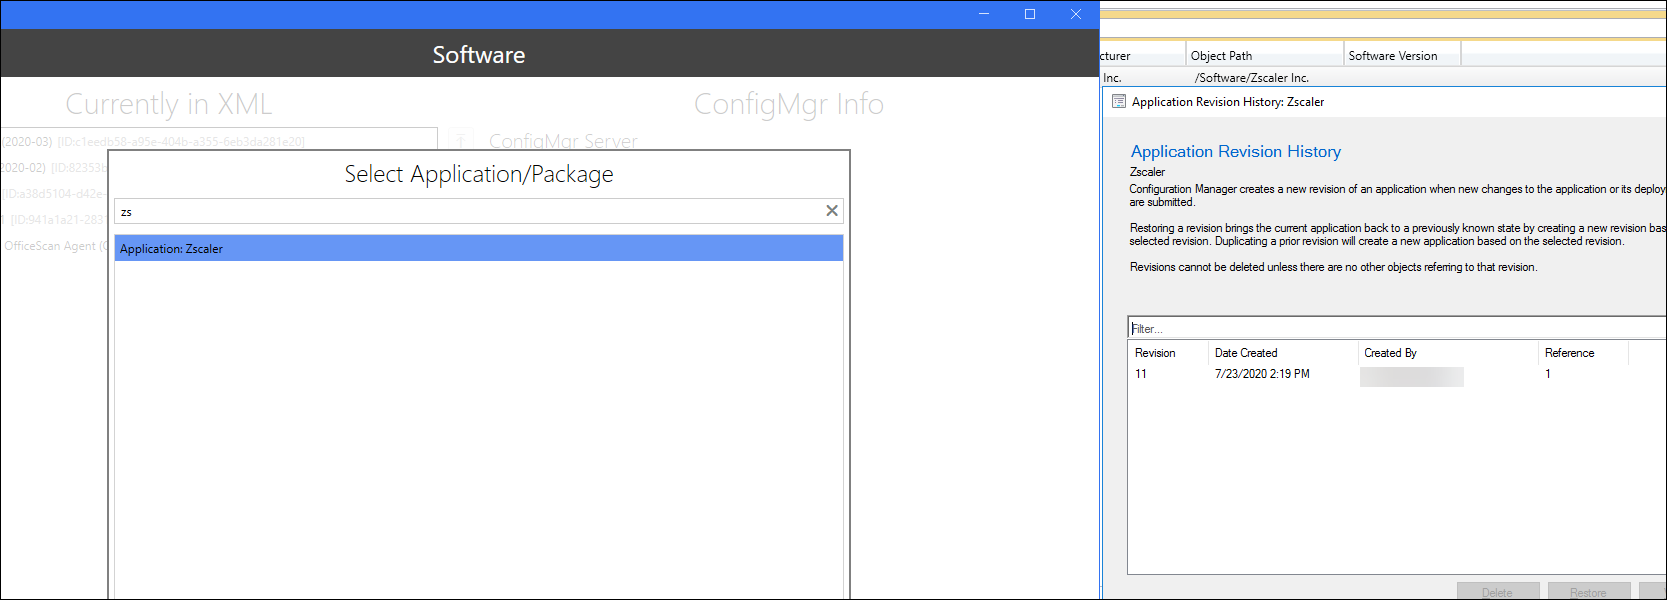Sort by the Date Created column header
Screen dimensions: 1667x600
1283,353
